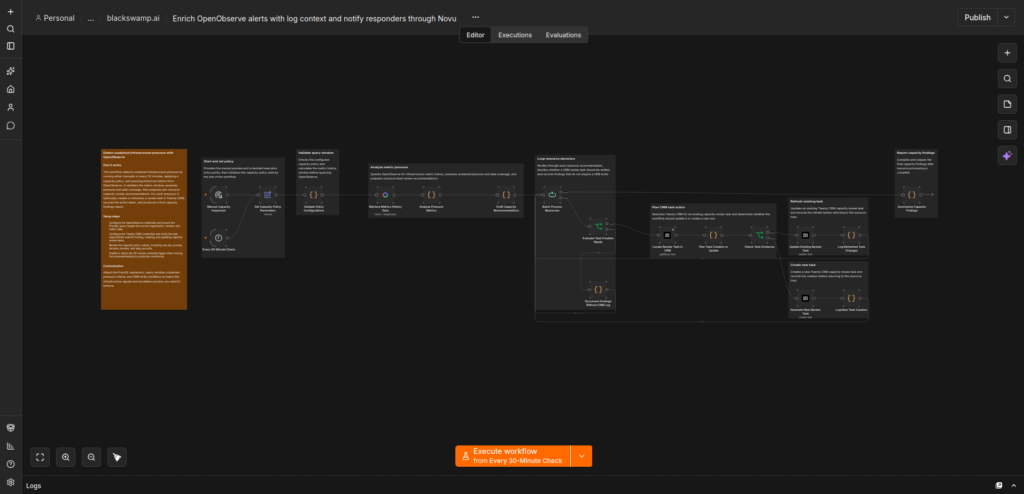This screenshot has width=1024, height=494.
Task: Select the Draft Capacity Recommendations node
Action: point(505,195)
